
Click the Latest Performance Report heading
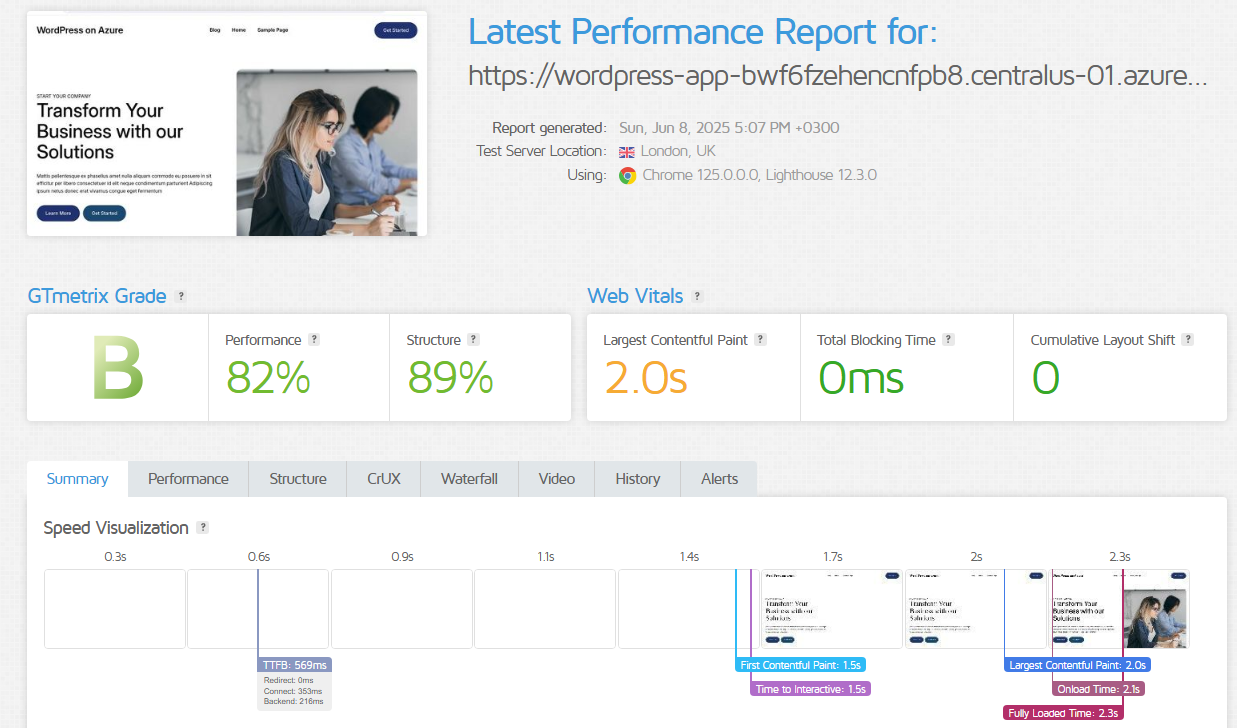pyautogui.click(x=703, y=32)
